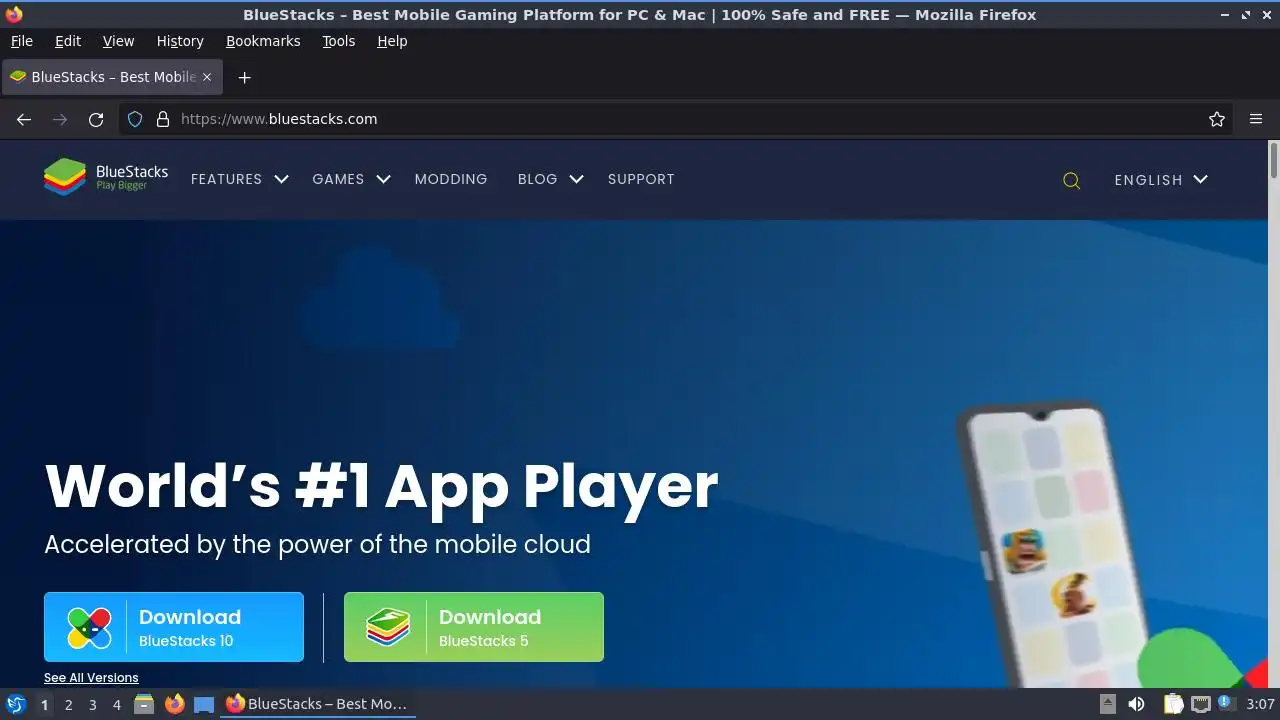This screenshot has width=1280, height=720.
Task: Open the tracking protection shield icon
Action: [135, 119]
